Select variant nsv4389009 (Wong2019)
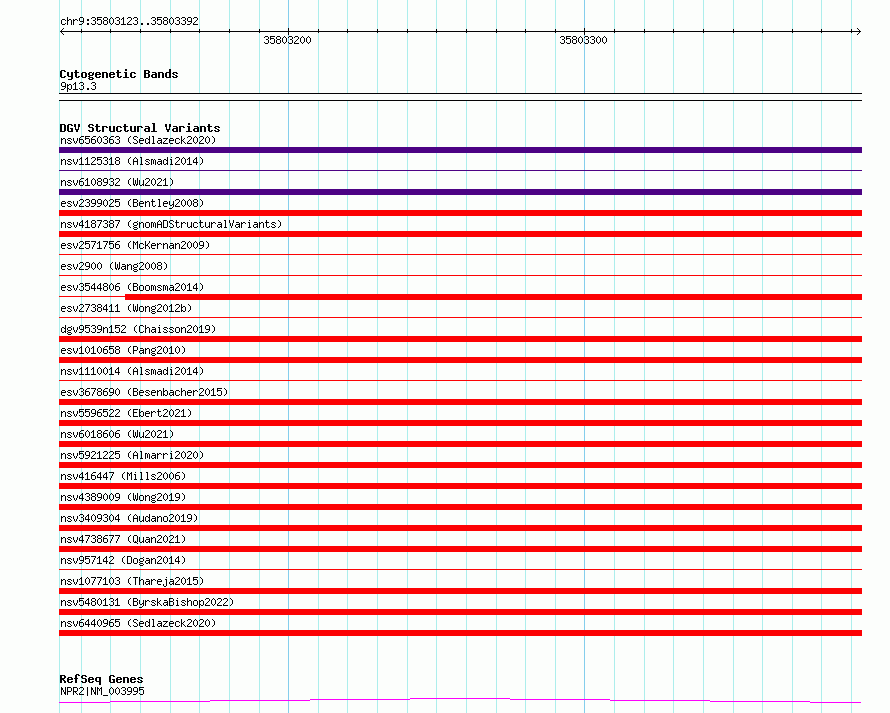This screenshot has width=890, height=713. point(123,497)
